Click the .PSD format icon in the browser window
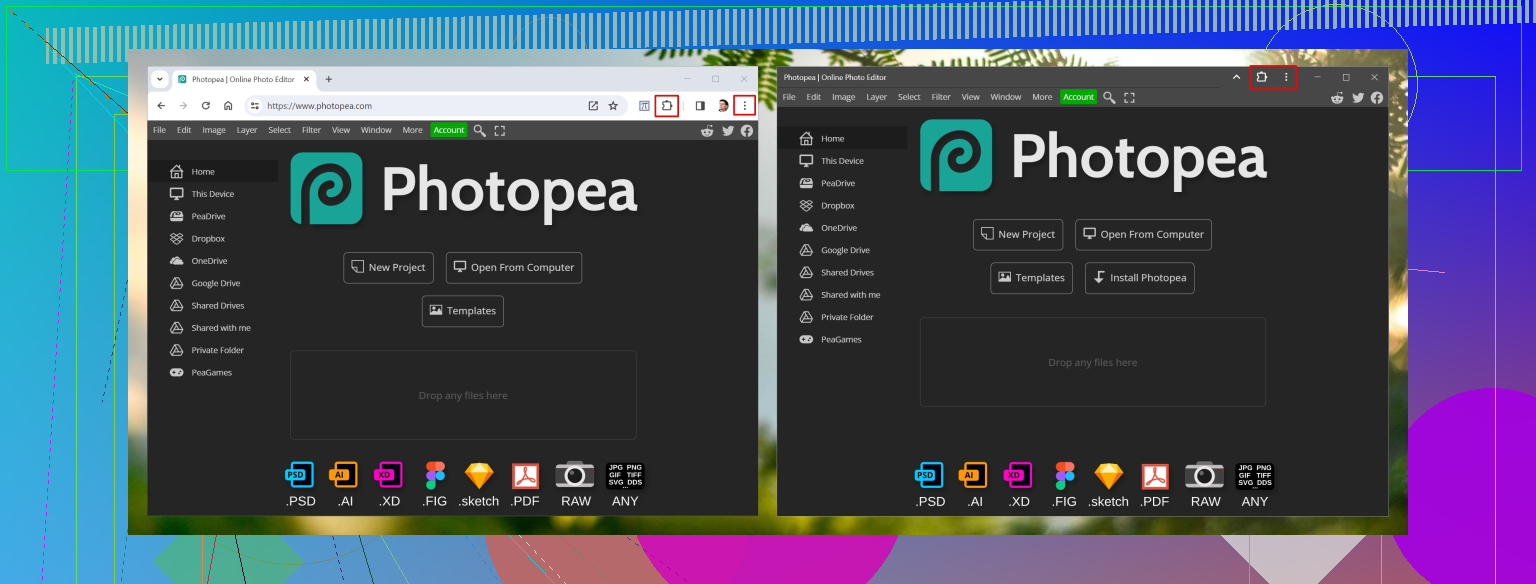The height and width of the screenshot is (584, 1536). (x=299, y=475)
